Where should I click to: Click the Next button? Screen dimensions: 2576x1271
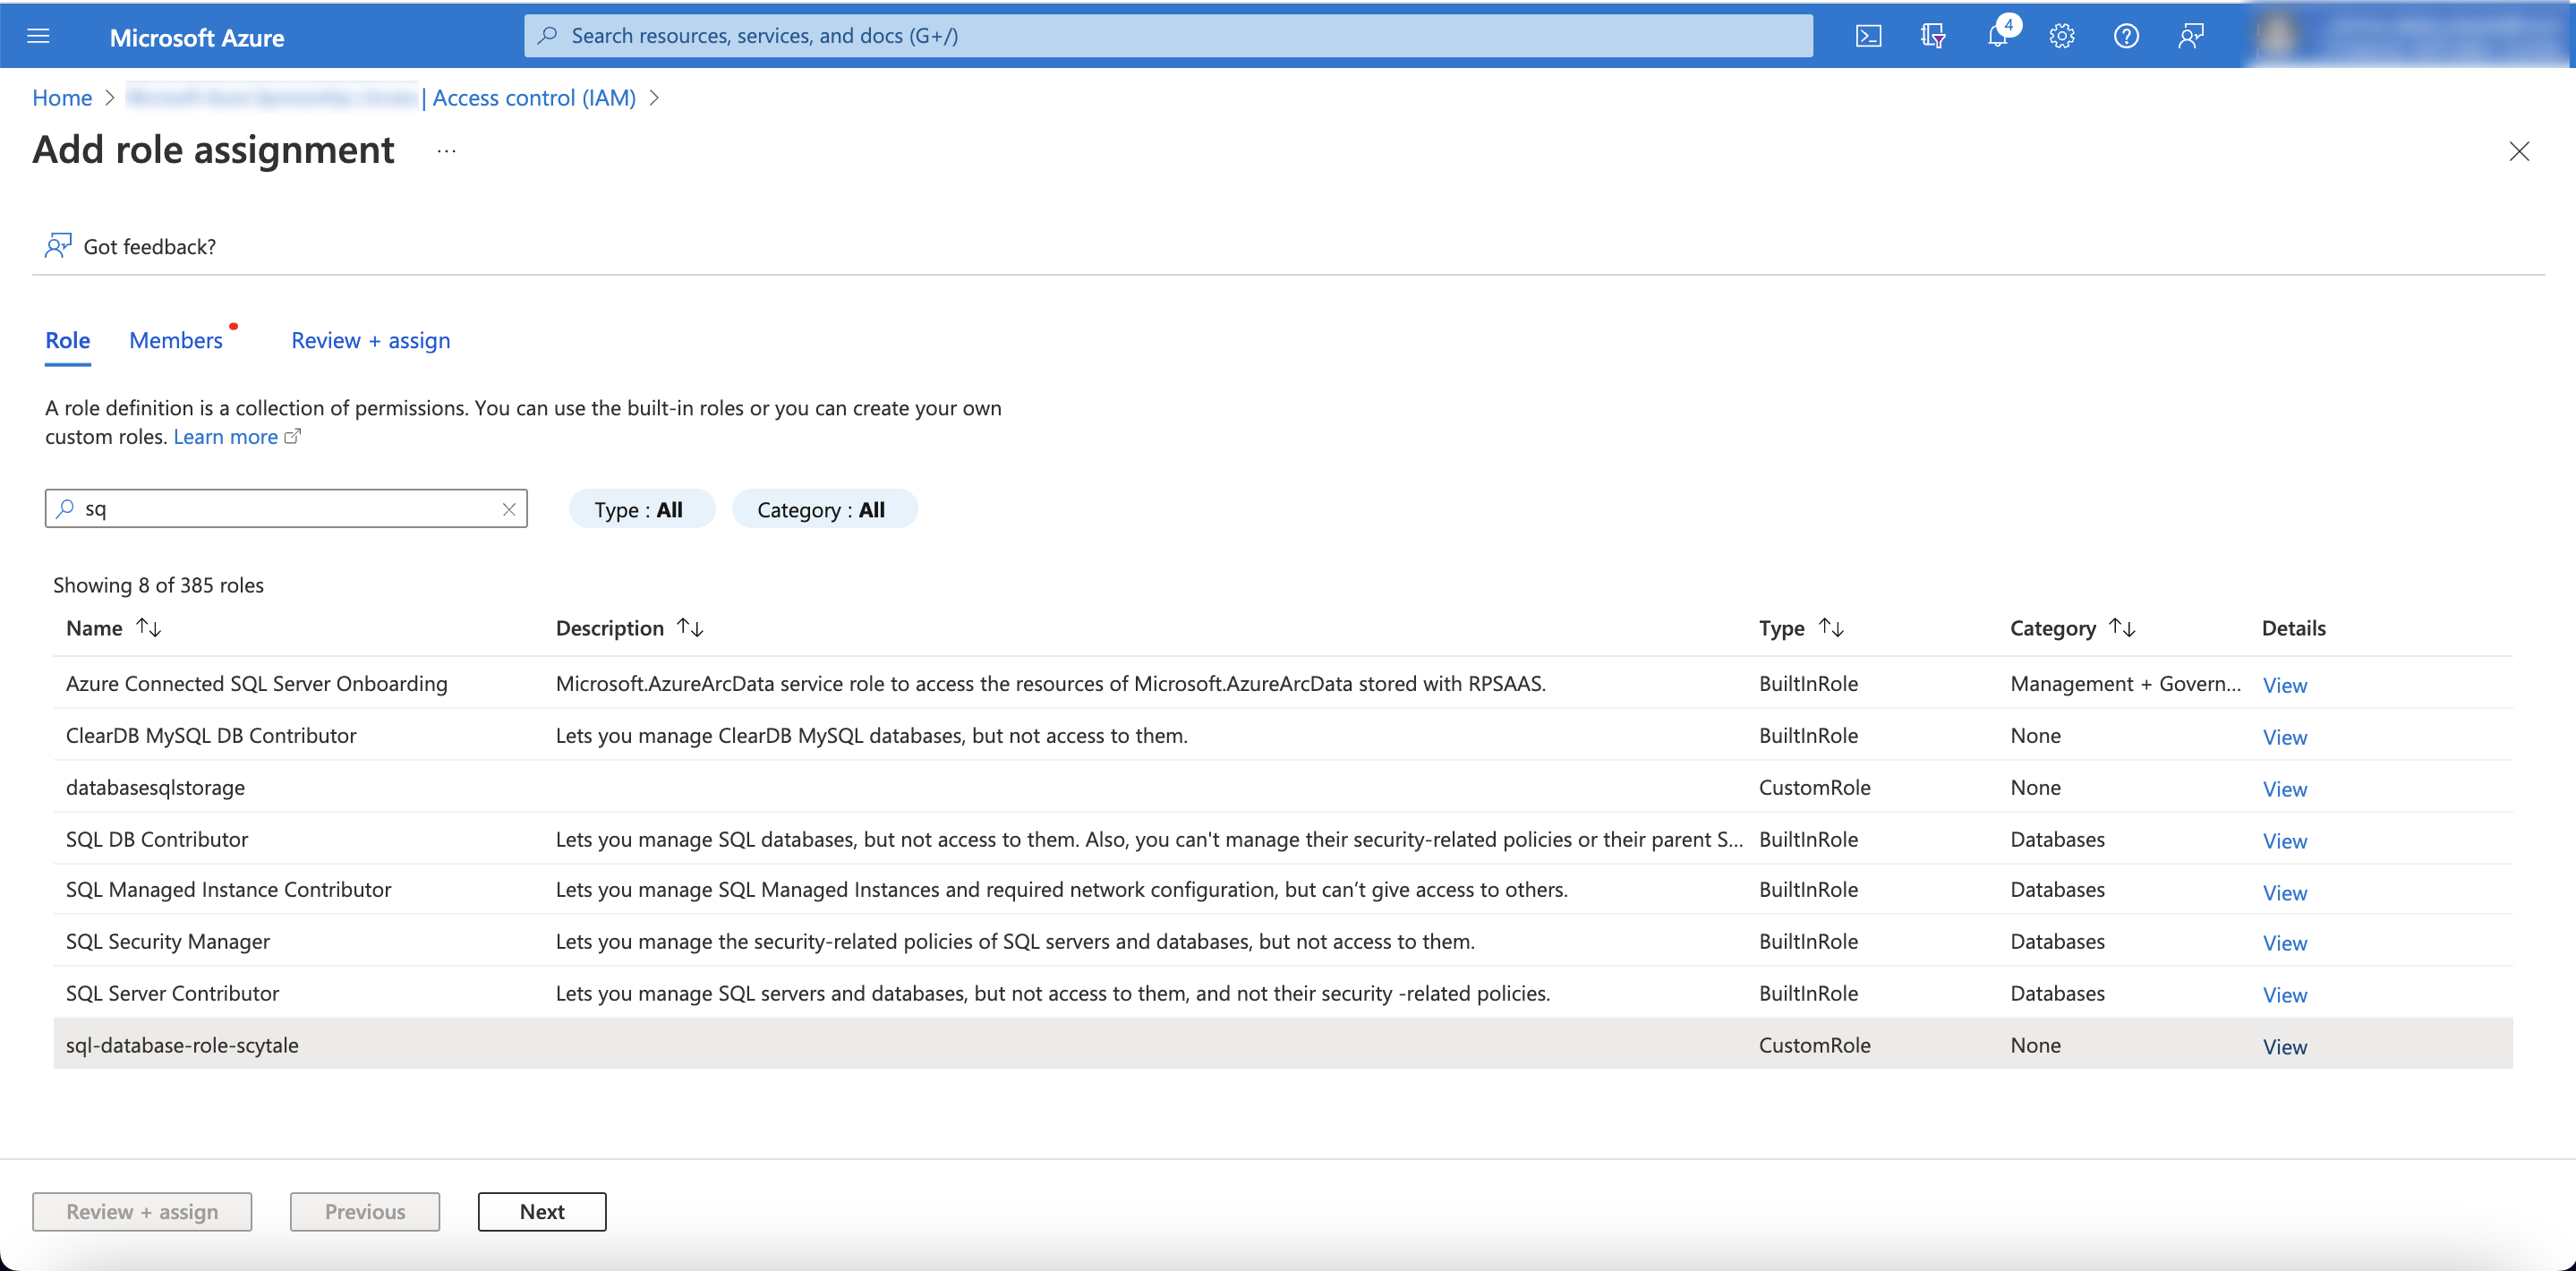pyautogui.click(x=542, y=1211)
